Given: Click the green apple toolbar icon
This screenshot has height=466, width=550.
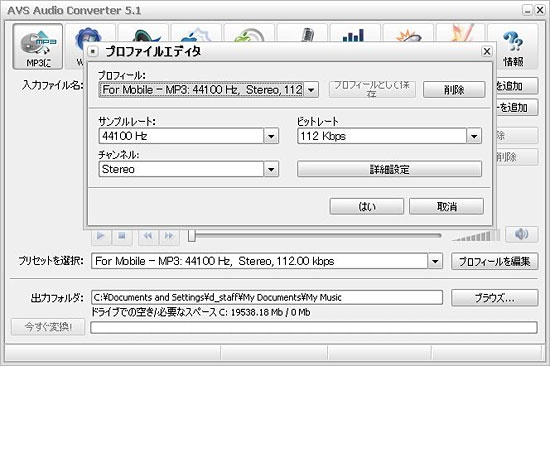Looking at the screenshot, I should coord(249,33).
